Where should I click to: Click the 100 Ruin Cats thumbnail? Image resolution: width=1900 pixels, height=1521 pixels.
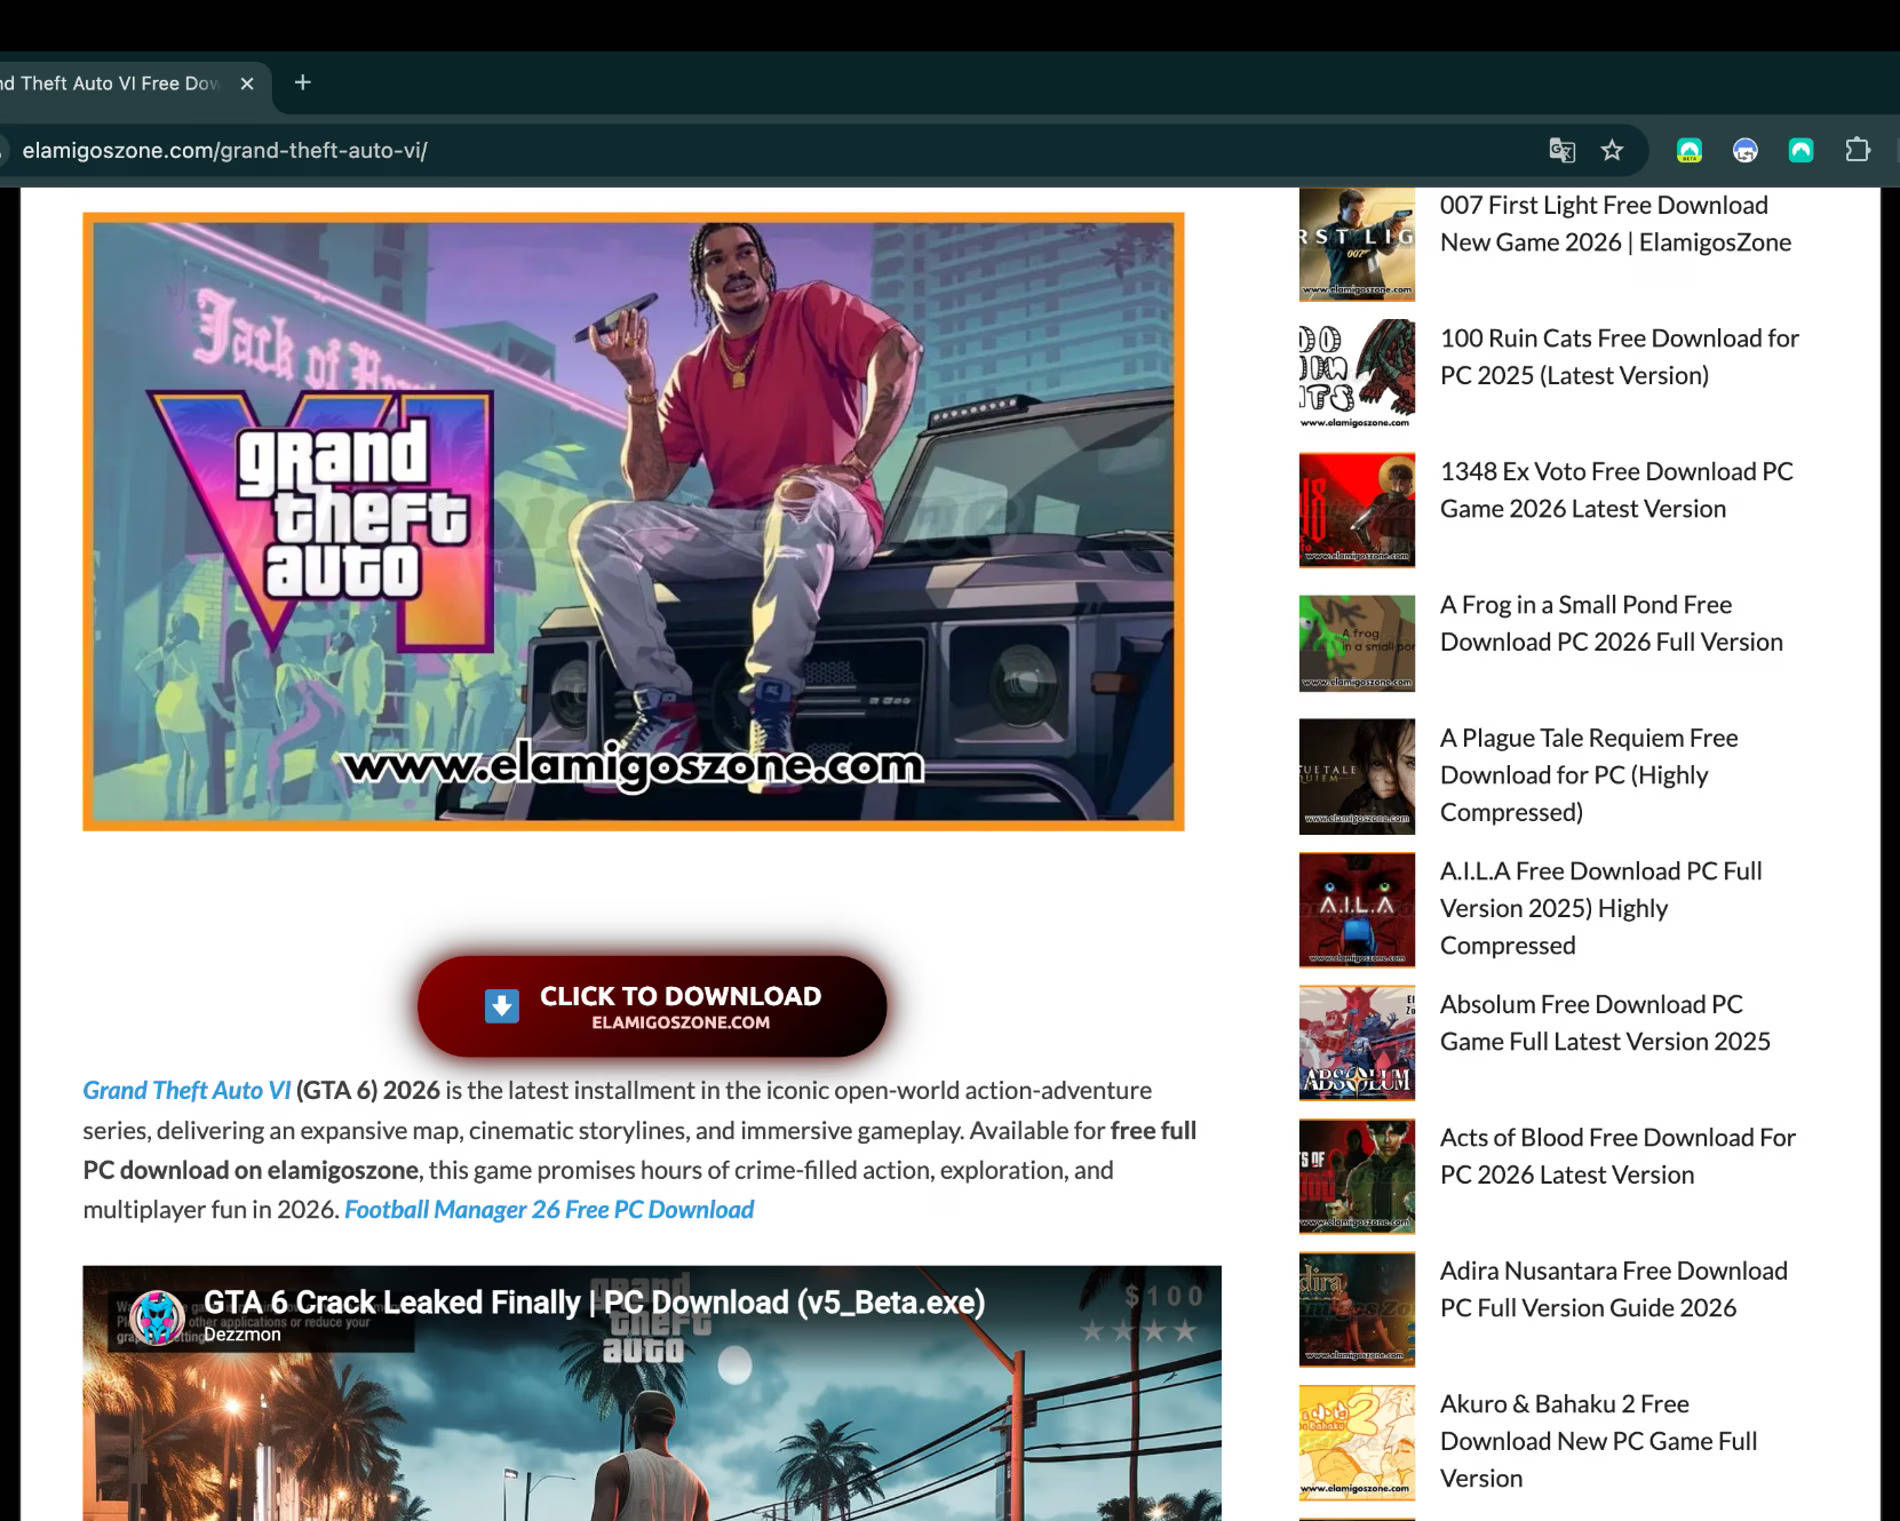[1357, 376]
